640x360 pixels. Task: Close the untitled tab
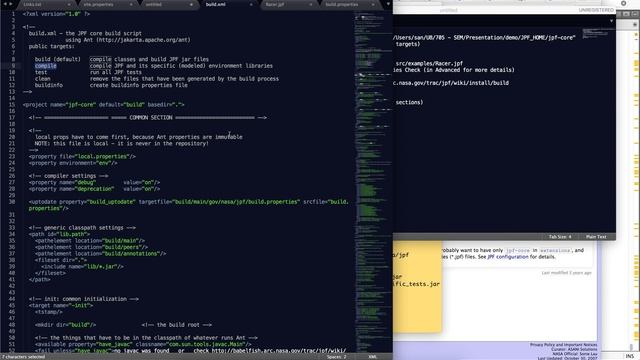pos(191,4)
